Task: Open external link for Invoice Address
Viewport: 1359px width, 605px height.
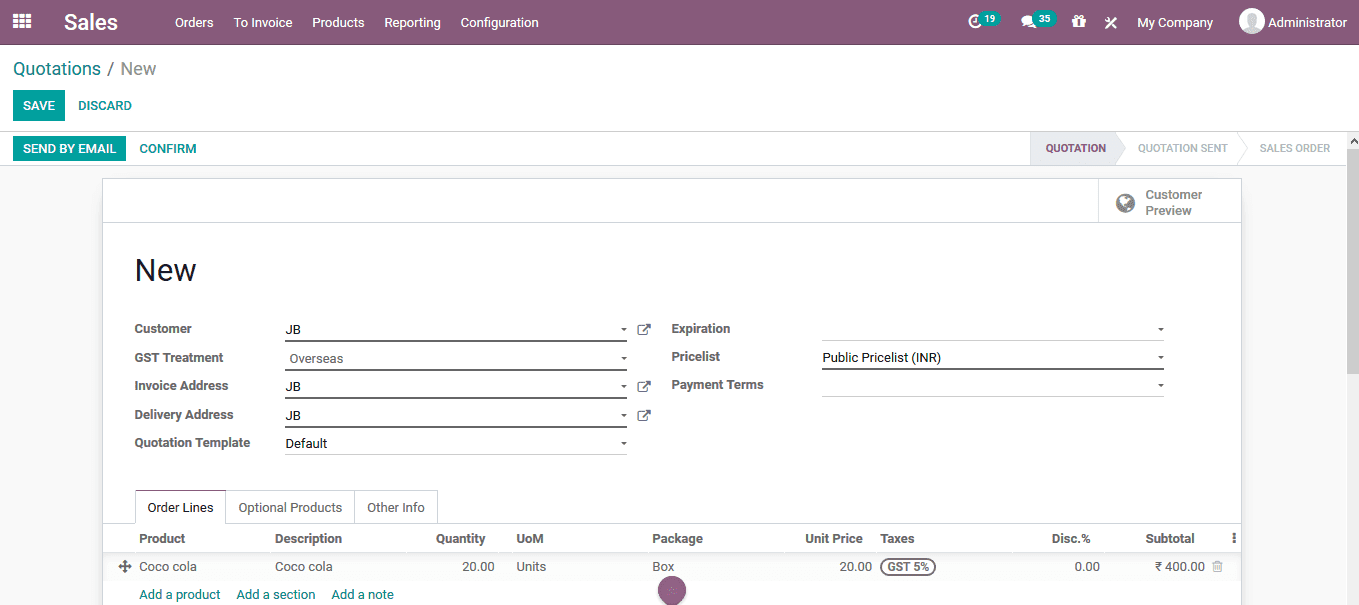Action: (x=644, y=386)
